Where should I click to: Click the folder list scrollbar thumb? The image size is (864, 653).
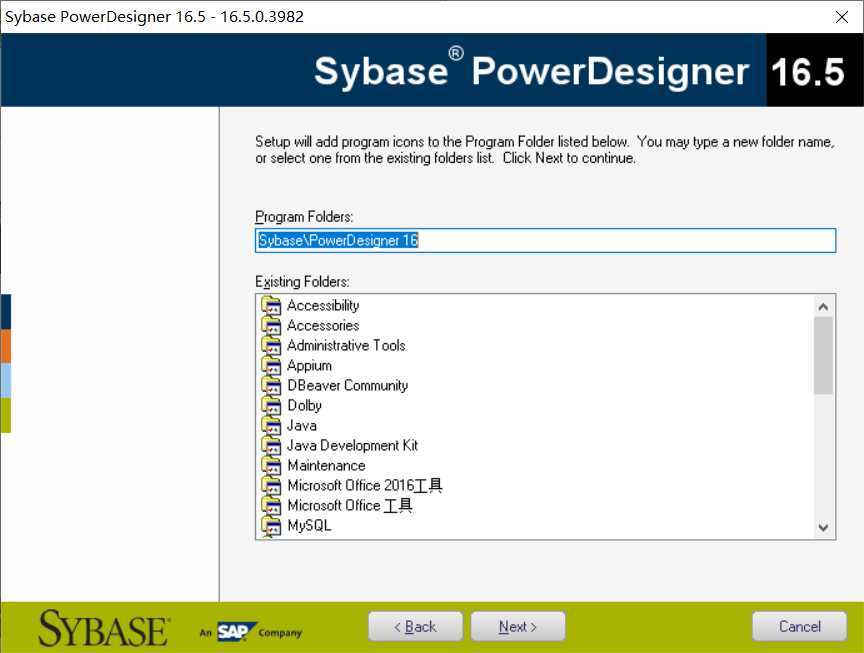click(x=823, y=356)
